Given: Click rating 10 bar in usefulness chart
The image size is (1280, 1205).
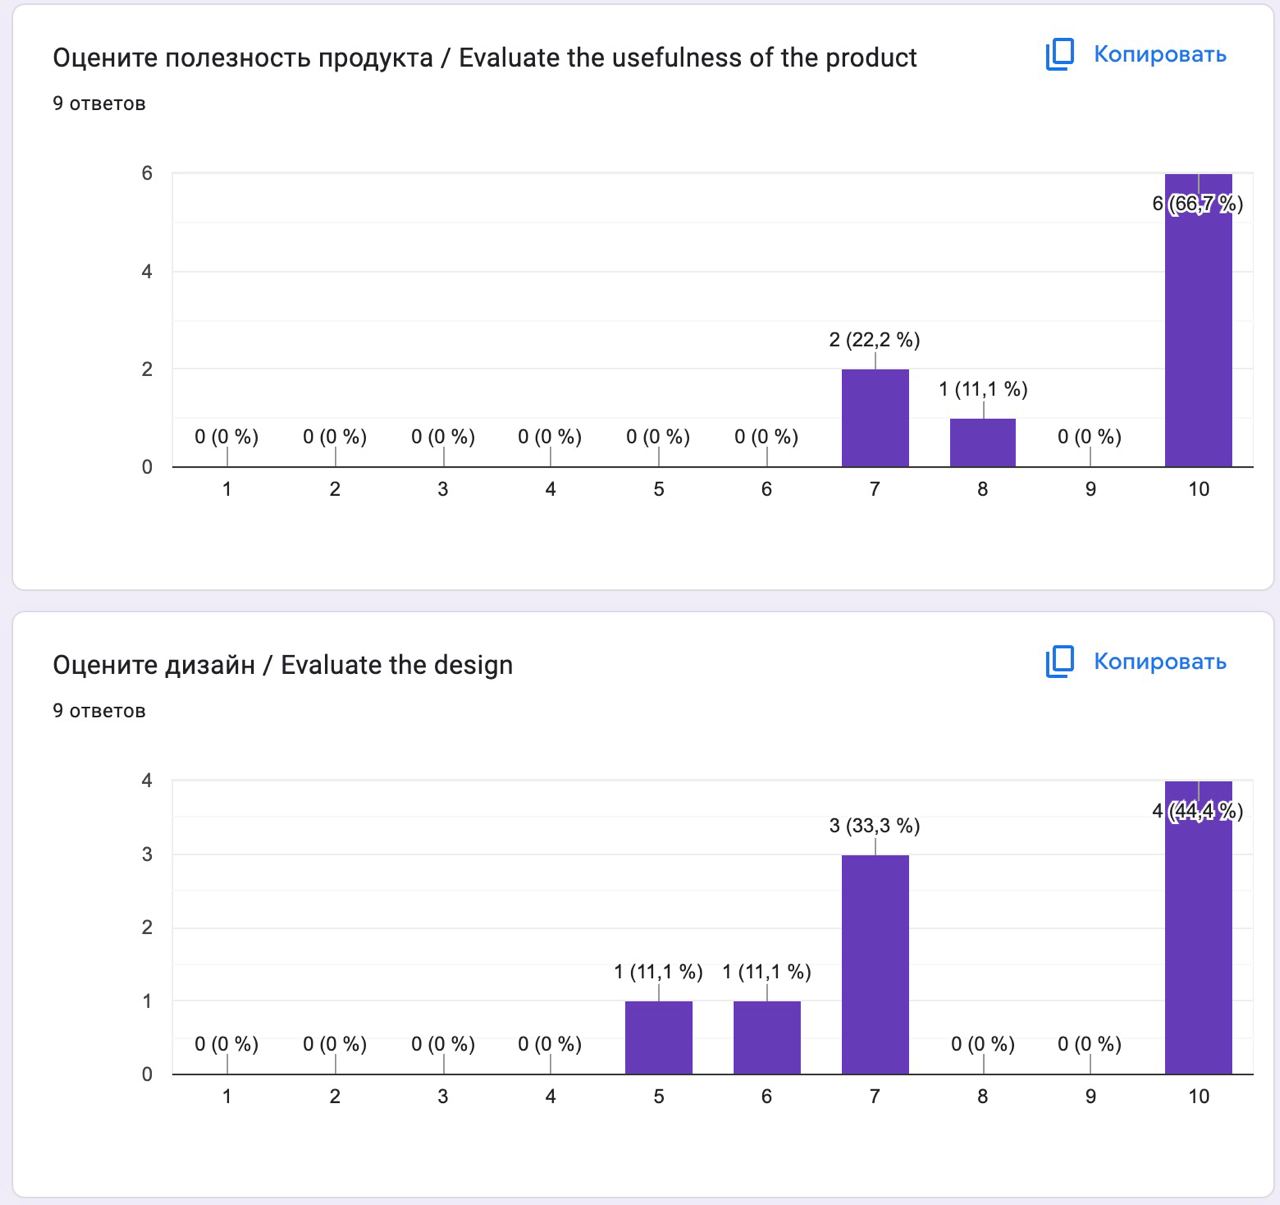Looking at the screenshot, I should [1198, 330].
